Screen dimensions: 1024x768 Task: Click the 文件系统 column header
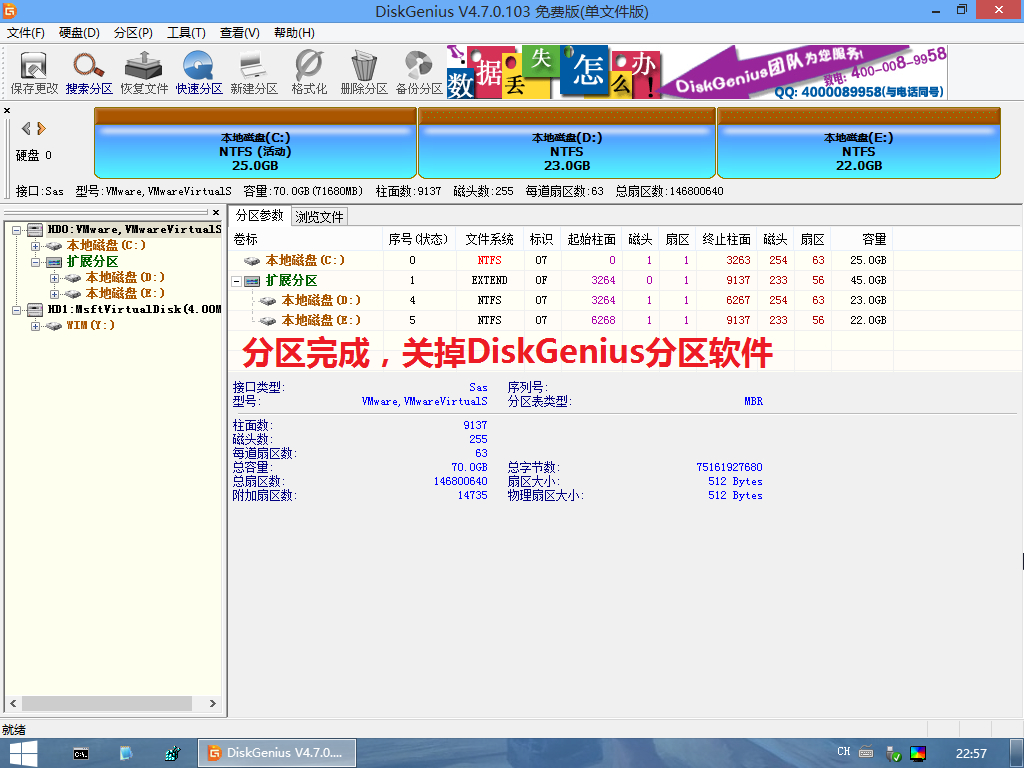point(490,239)
